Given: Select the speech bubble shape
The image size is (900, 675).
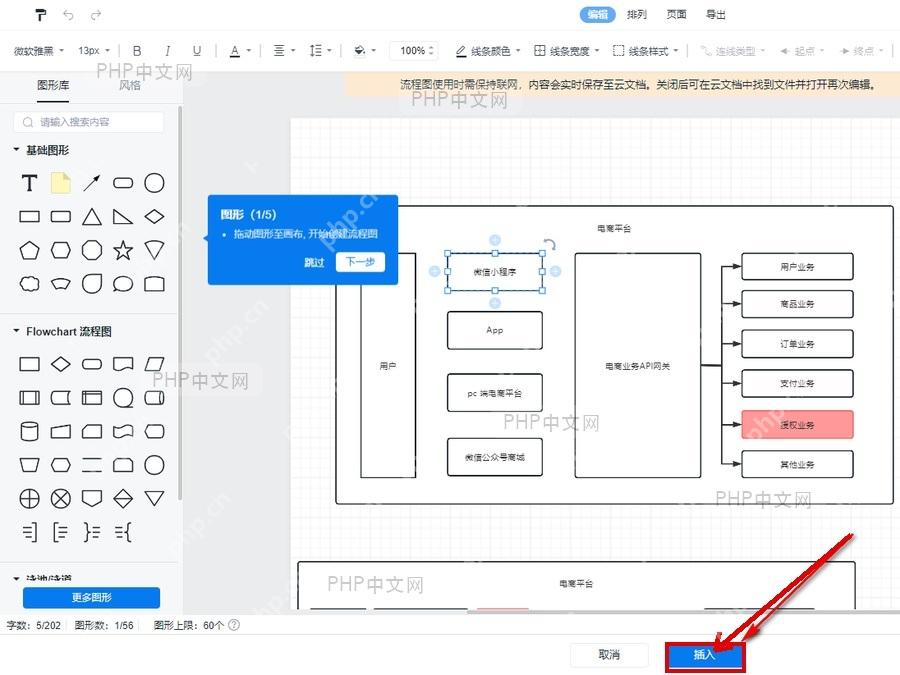Looking at the screenshot, I should 123,284.
